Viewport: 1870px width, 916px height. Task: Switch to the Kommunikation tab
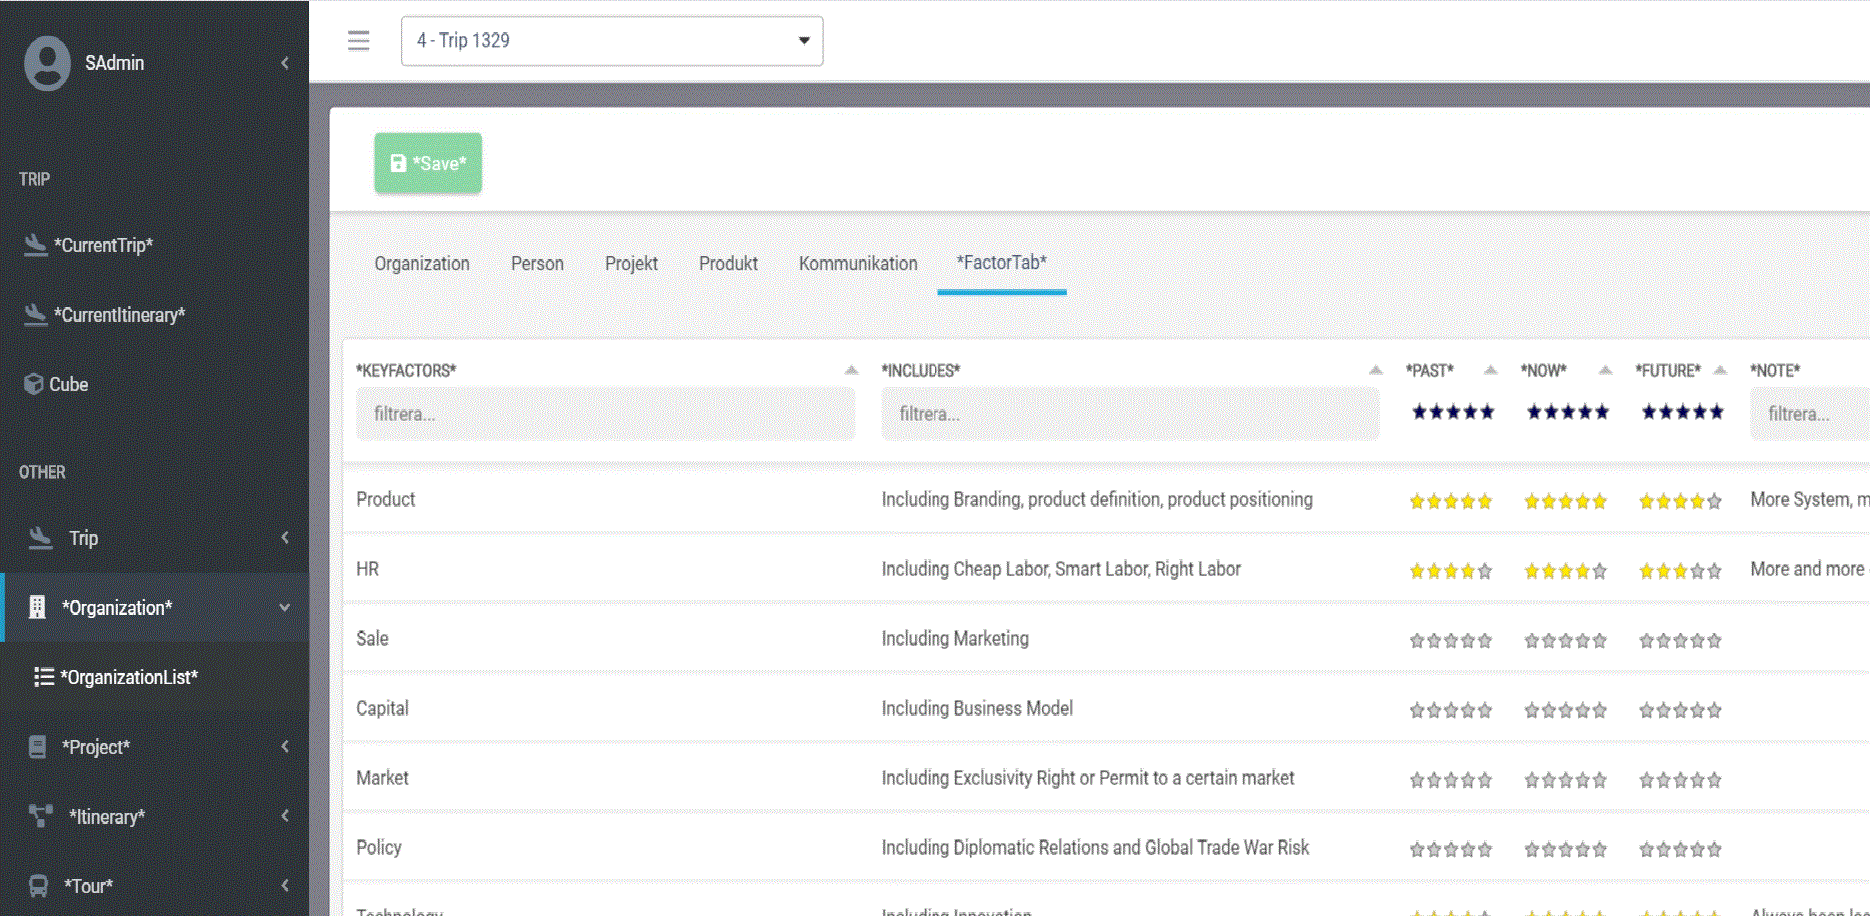857,263
